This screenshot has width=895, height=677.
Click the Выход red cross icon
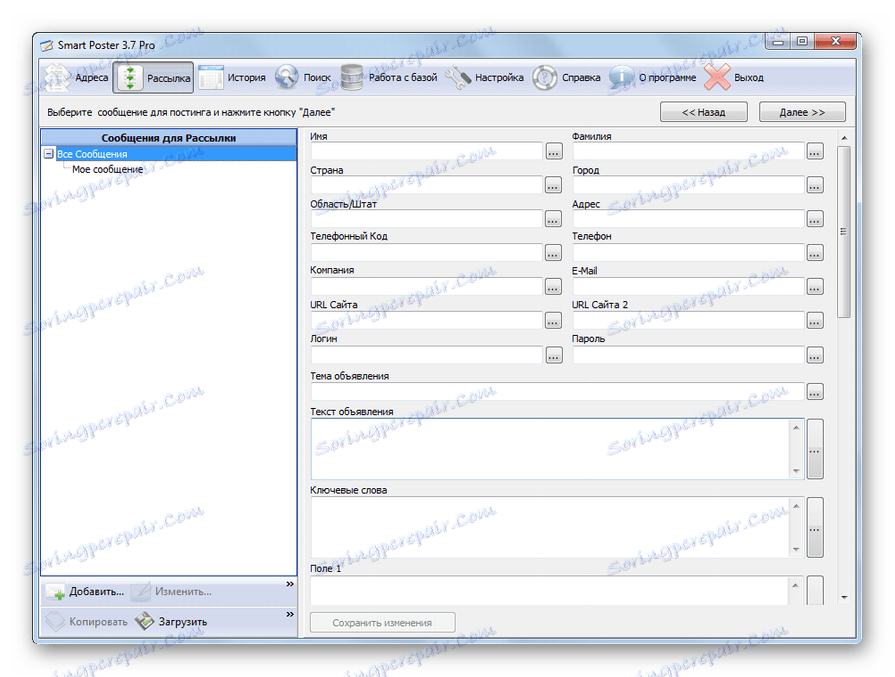717,77
